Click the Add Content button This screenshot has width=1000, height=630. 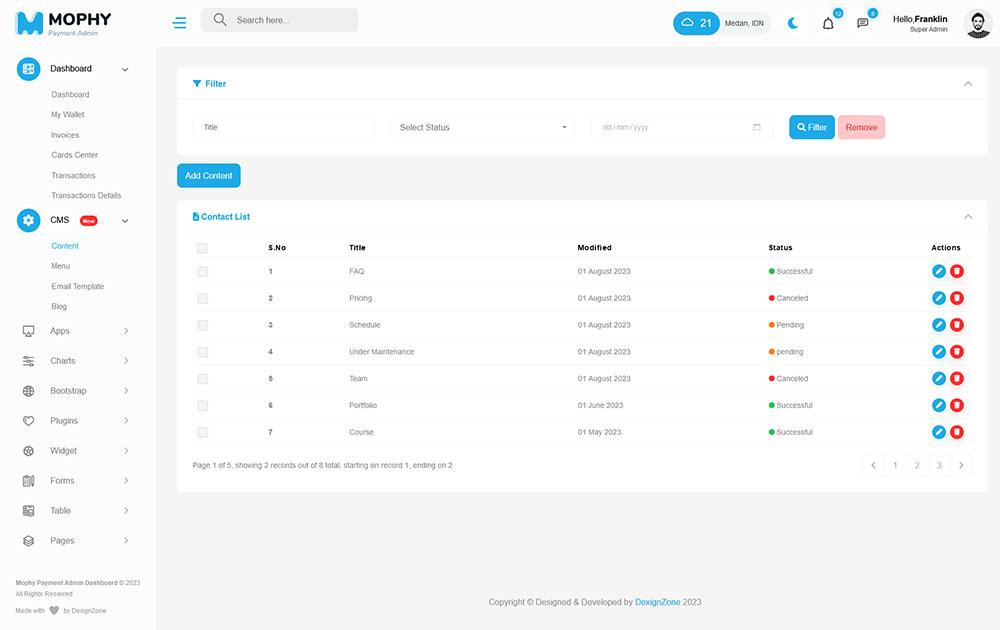click(x=209, y=176)
